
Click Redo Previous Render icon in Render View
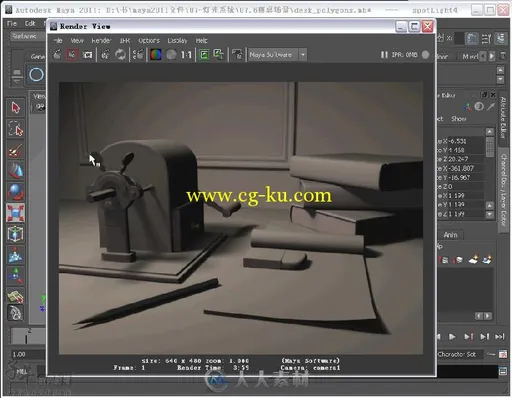pyautogui.click(x=57, y=54)
